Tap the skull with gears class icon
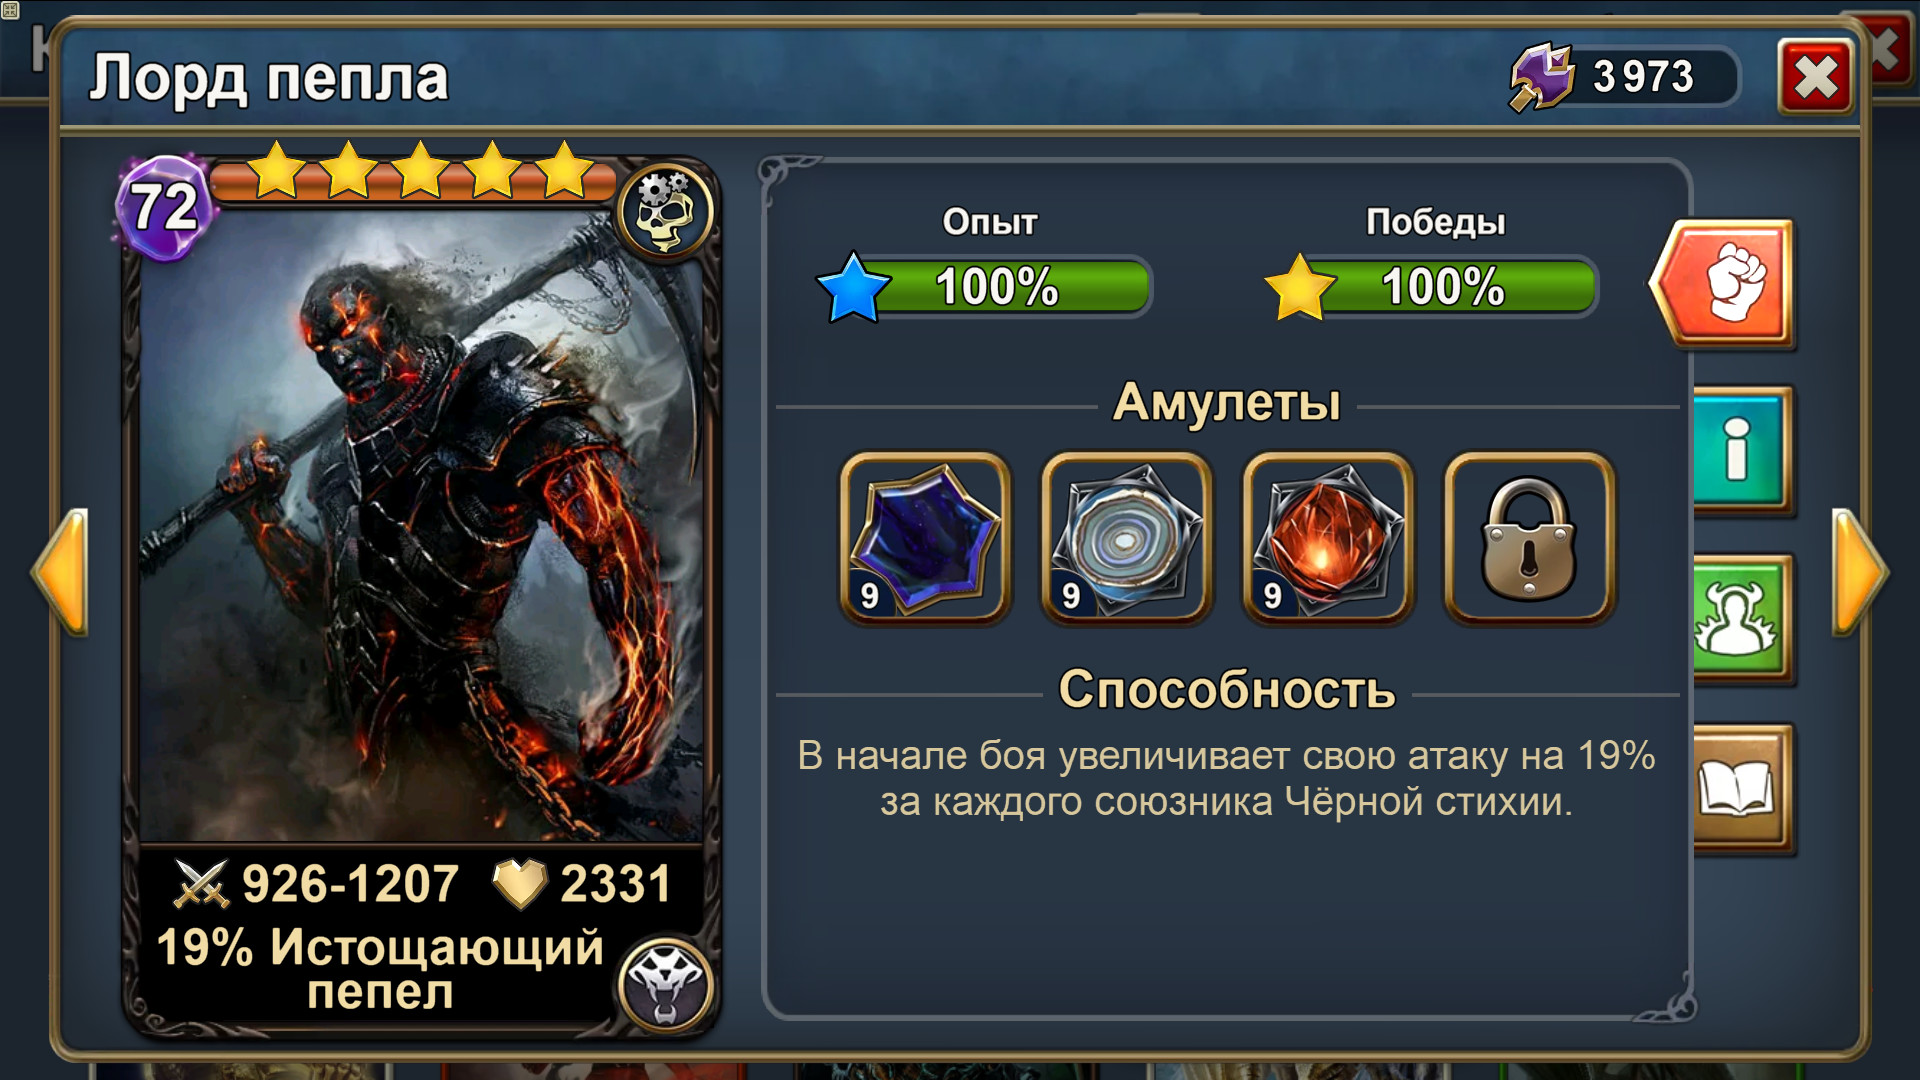Image resolution: width=1920 pixels, height=1080 pixels. point(665,210)
